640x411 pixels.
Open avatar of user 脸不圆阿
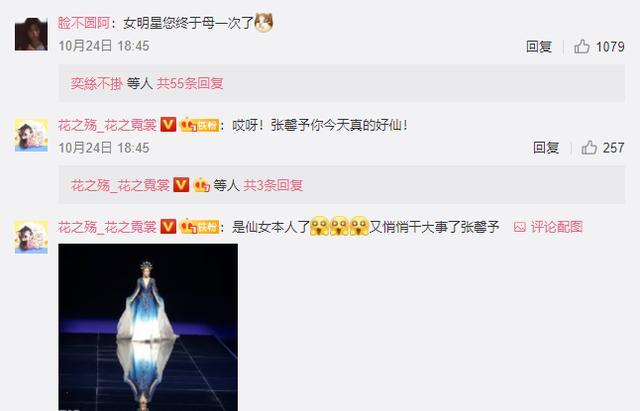coord(31,34)
